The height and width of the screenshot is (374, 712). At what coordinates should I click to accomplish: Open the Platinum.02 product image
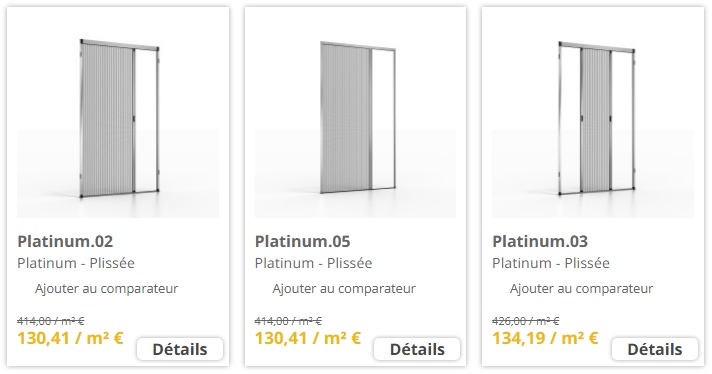coord(118,118)
